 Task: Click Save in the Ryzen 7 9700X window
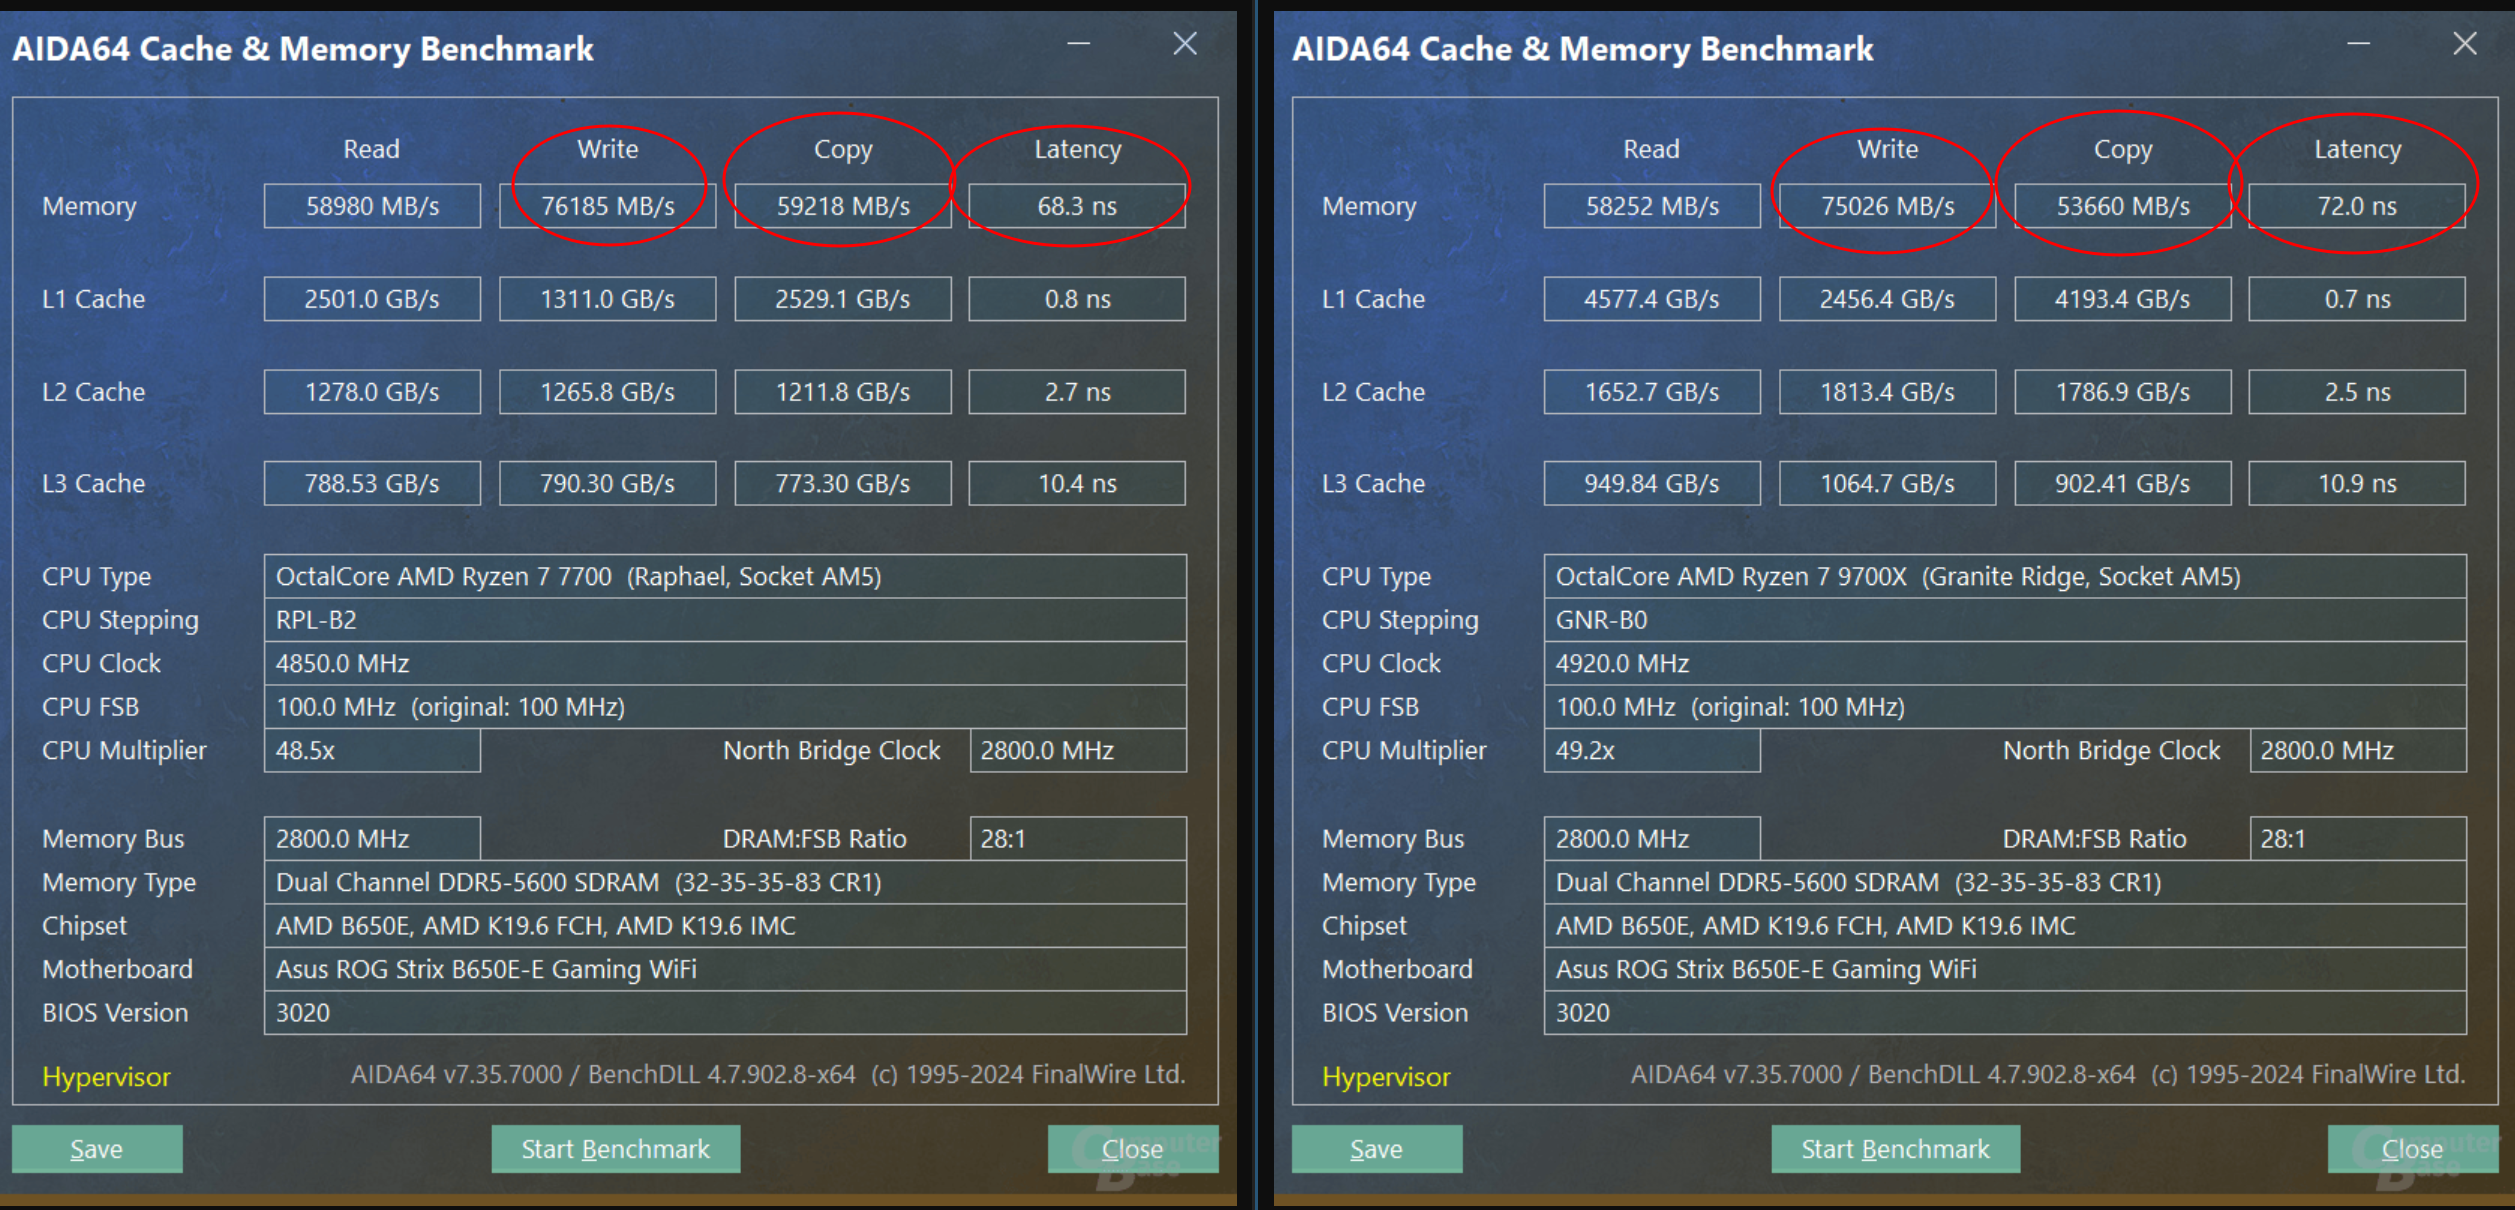click(x=1376, y=1149)
